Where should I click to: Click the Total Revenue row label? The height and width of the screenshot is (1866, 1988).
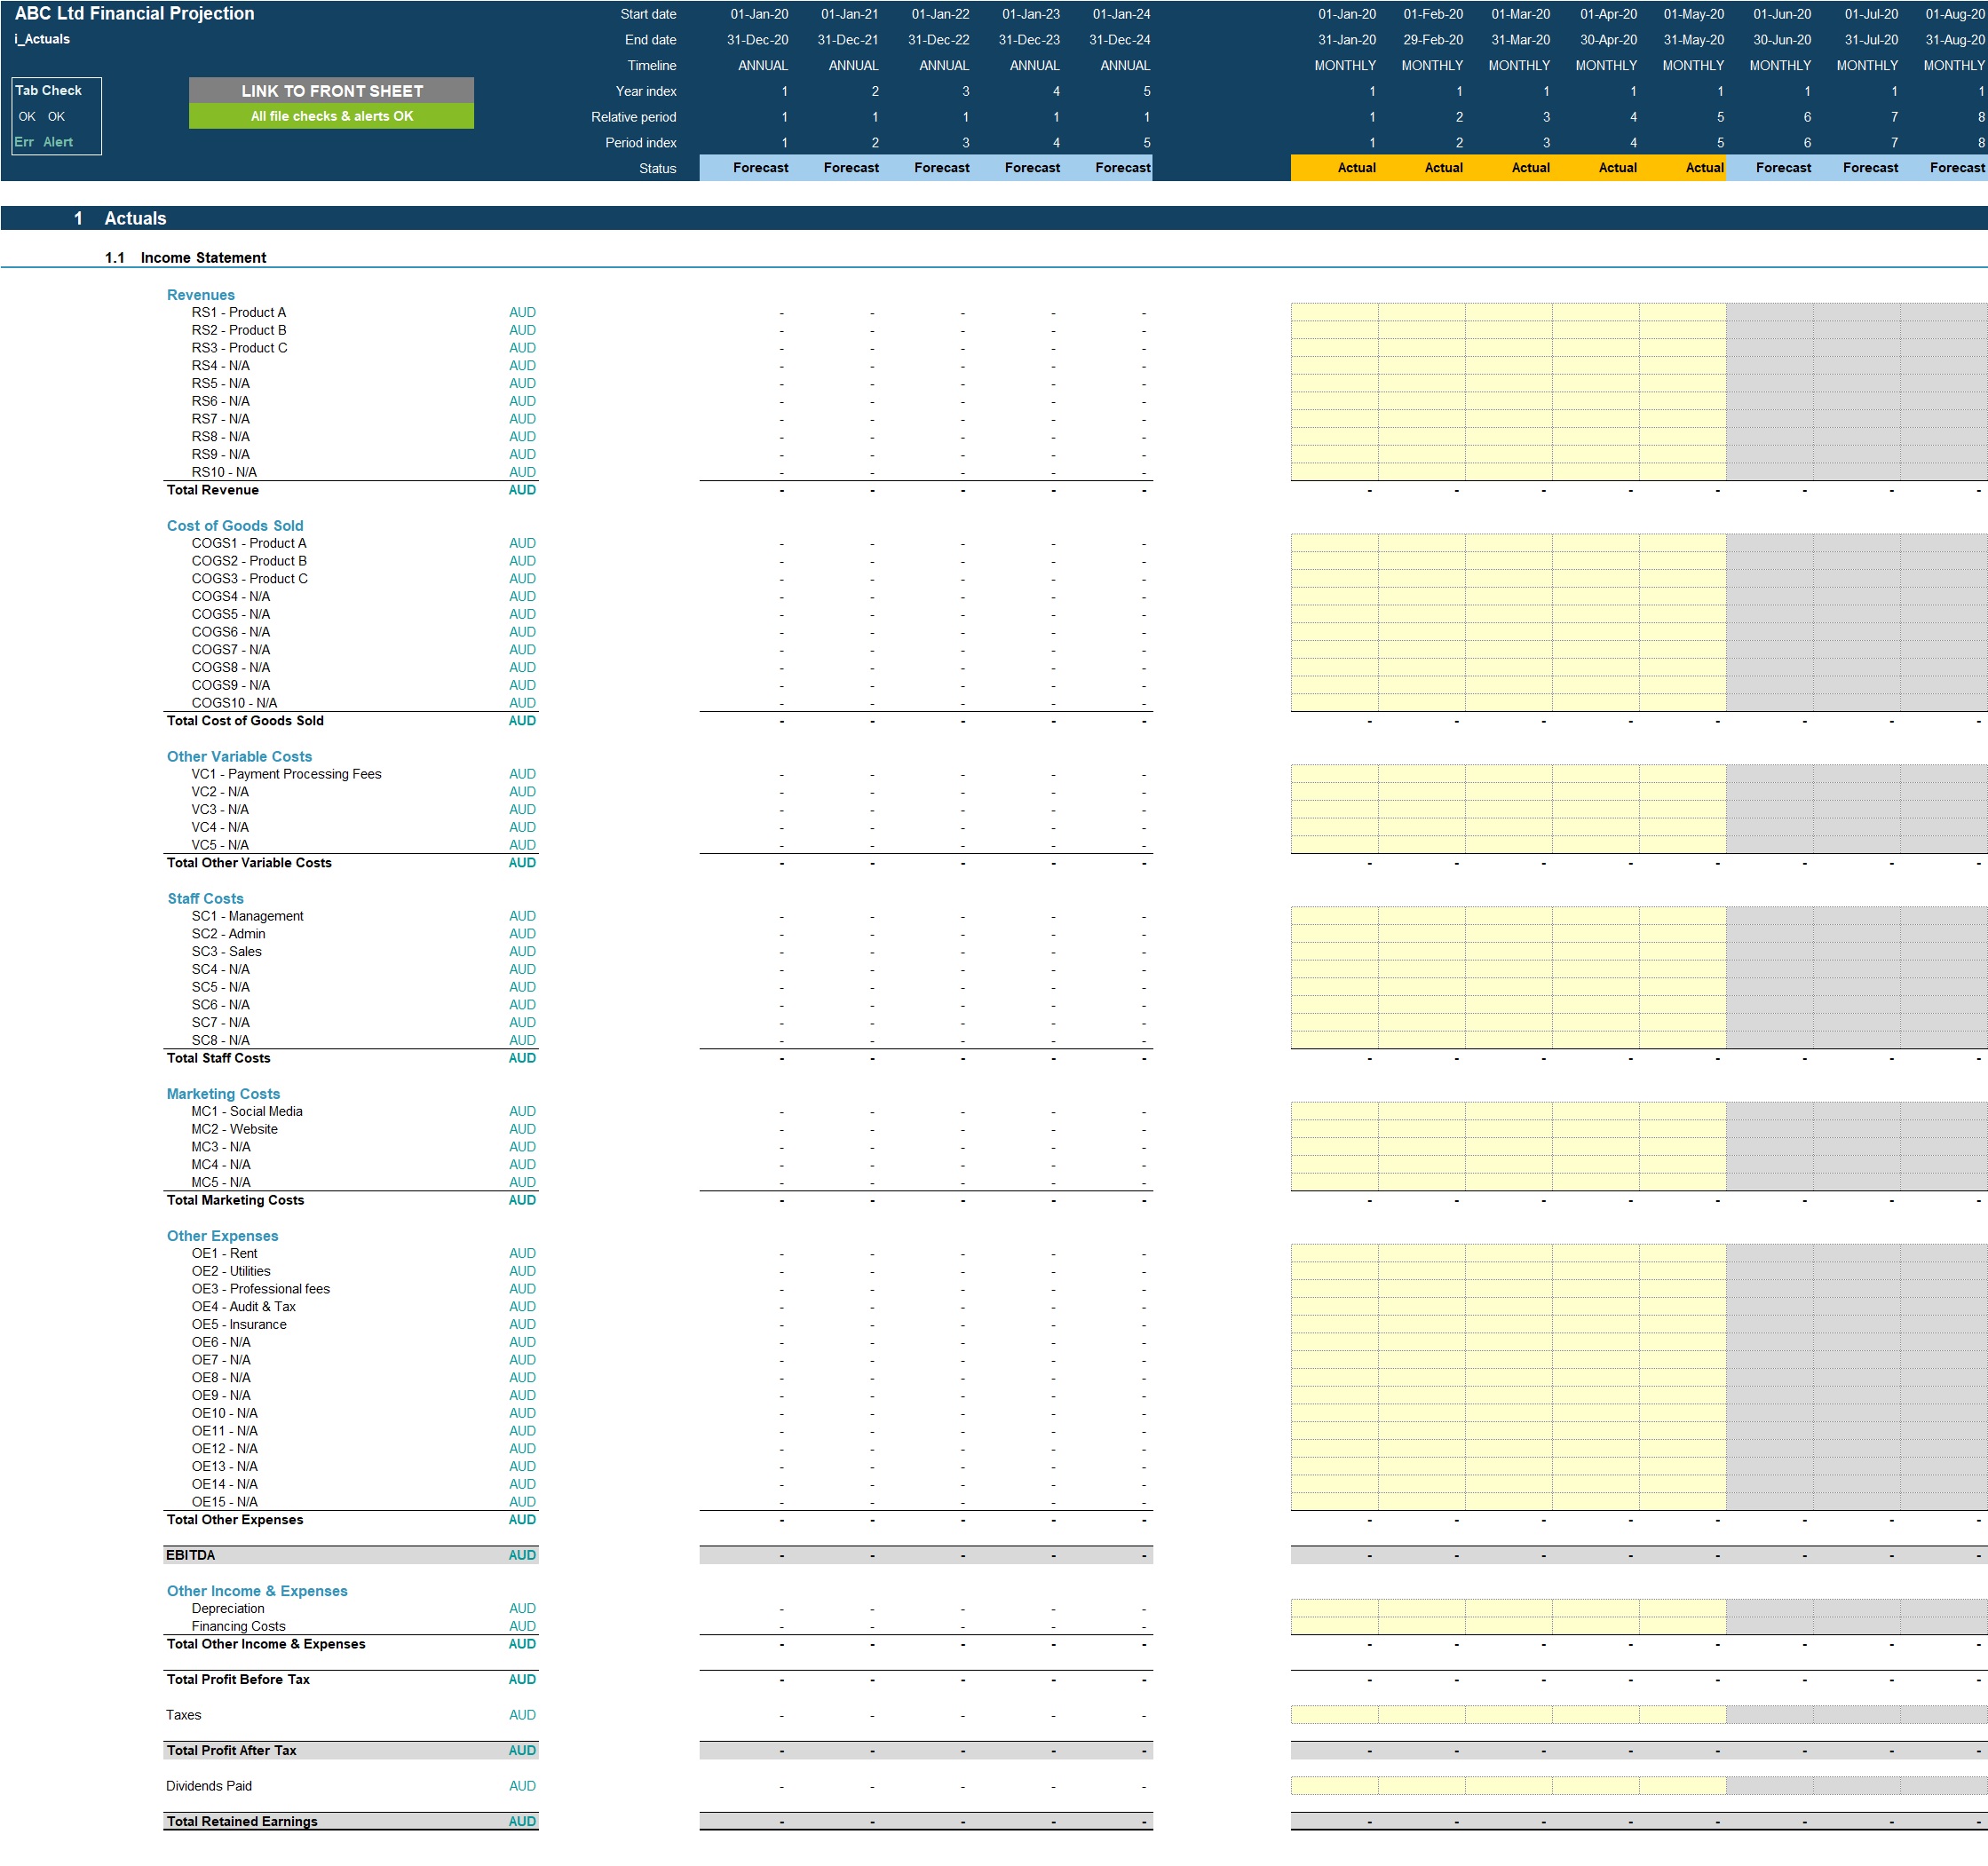pos(213,490)
